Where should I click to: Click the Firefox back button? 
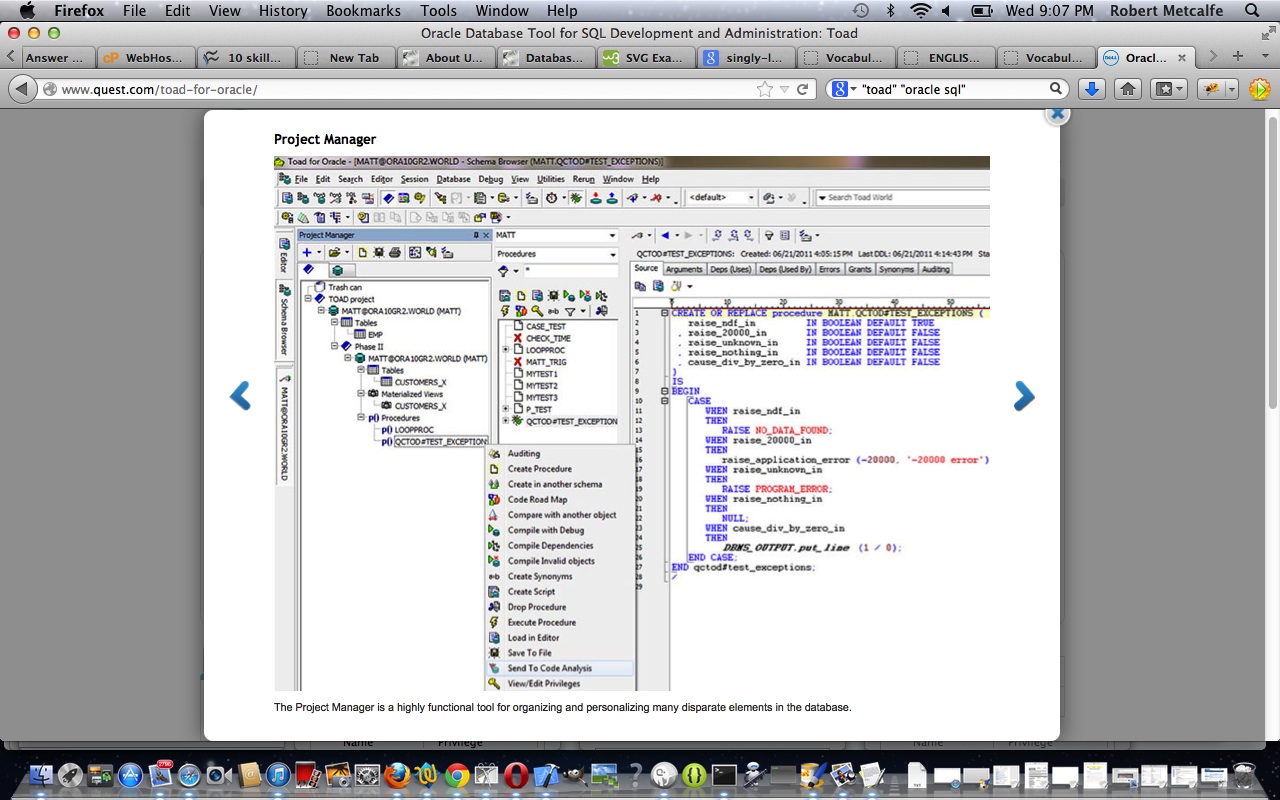click(x=22, y=89)
